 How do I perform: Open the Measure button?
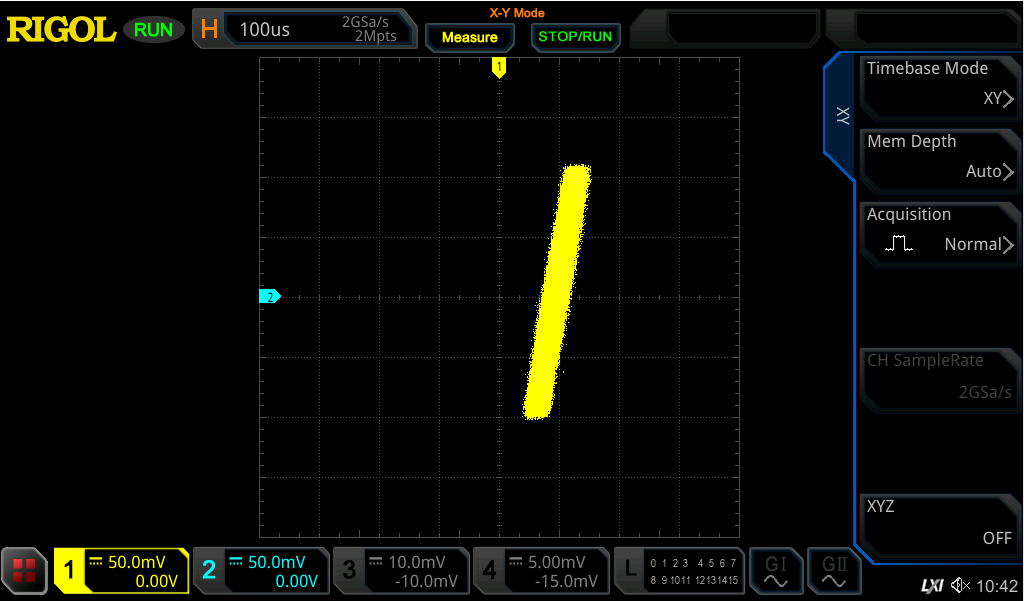470,37
